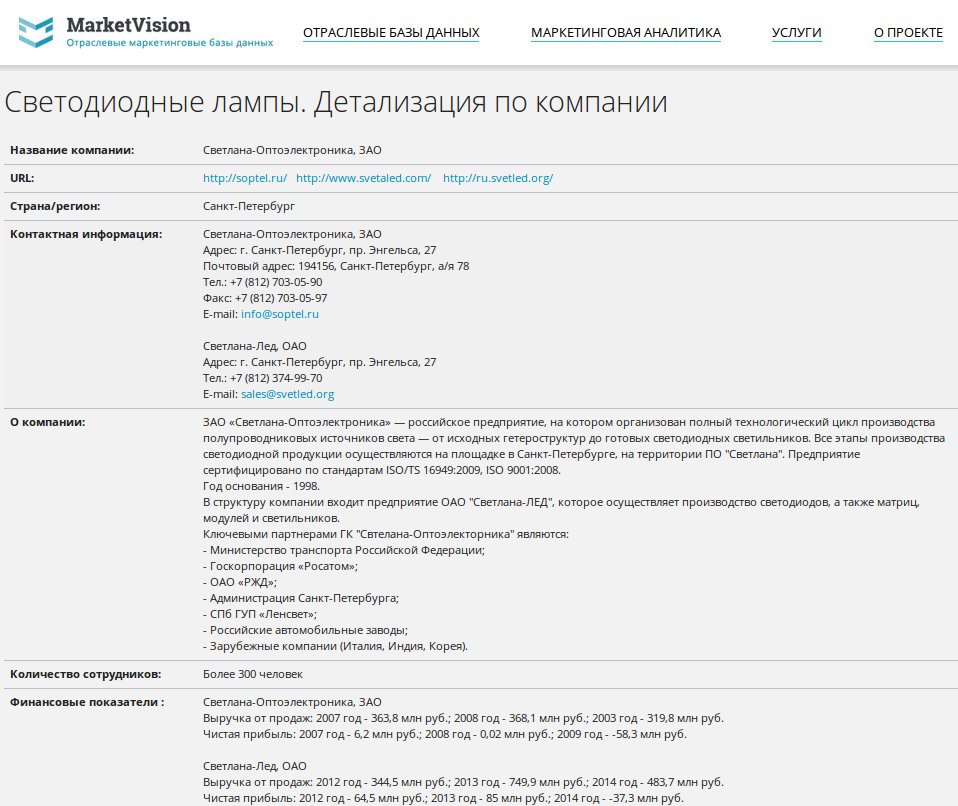Screen dimensions: 958x806
Task: Select the Администрация Санкт-Петербурга item
Action: pyautogui.click(x=301, y=598)
